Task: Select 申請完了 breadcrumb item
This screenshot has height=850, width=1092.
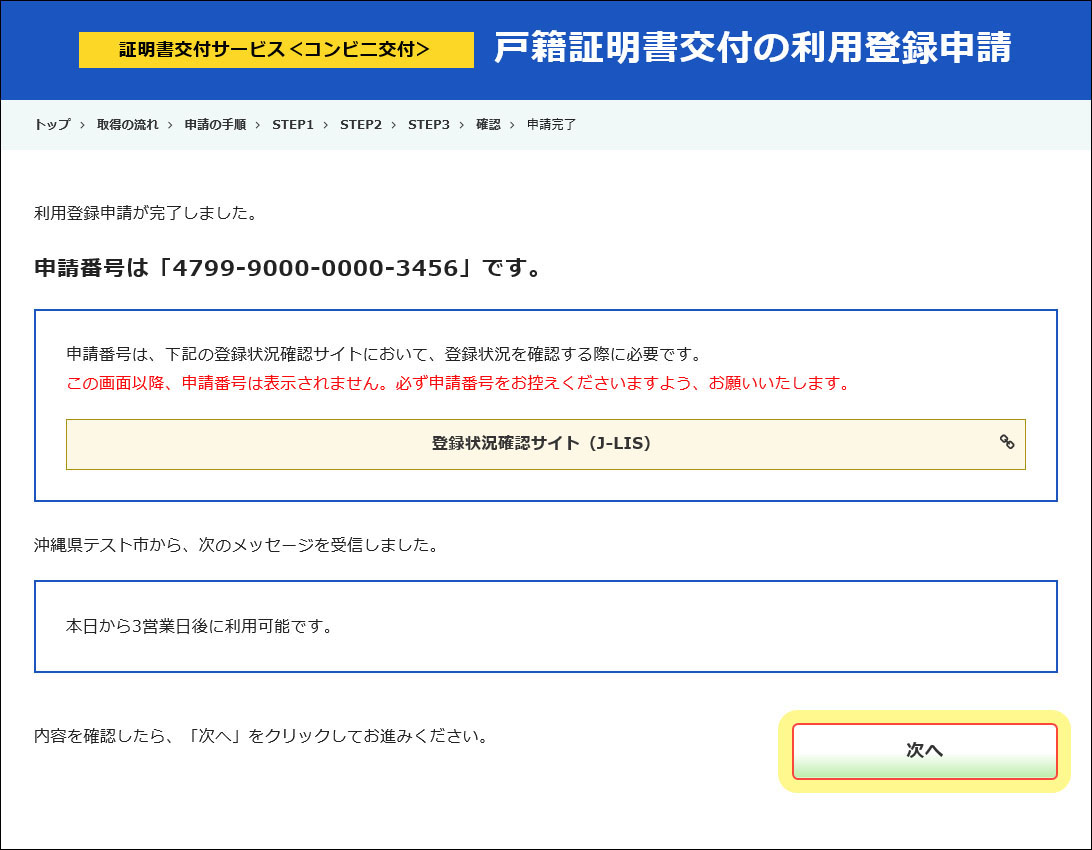Action: tap(551, 125)
